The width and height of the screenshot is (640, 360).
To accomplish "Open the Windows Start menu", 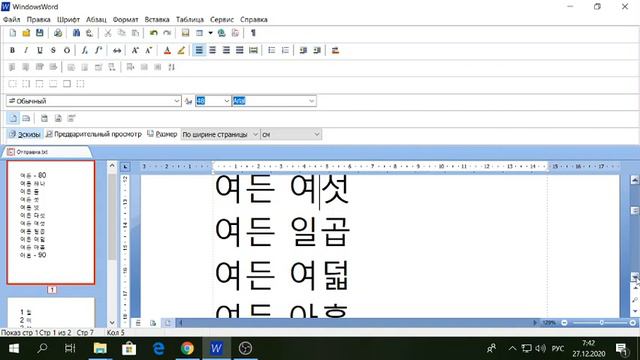I will coord(14,349).
